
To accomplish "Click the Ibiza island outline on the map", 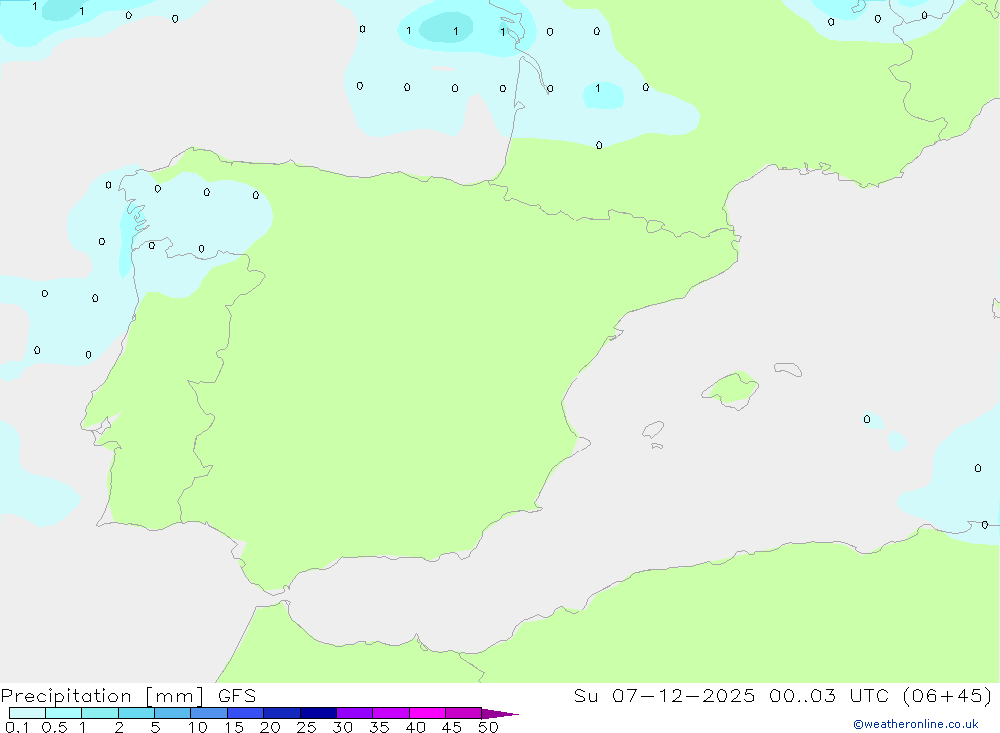I will point(653,430).
